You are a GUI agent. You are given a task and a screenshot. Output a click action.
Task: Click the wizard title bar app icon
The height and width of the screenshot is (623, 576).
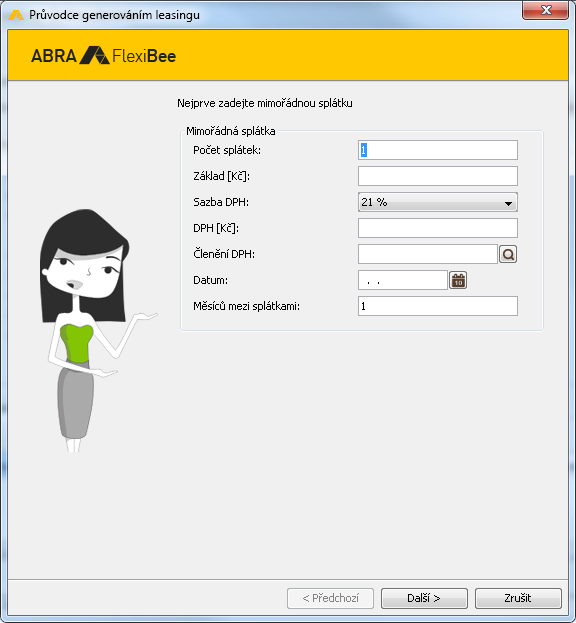point(16,15)
